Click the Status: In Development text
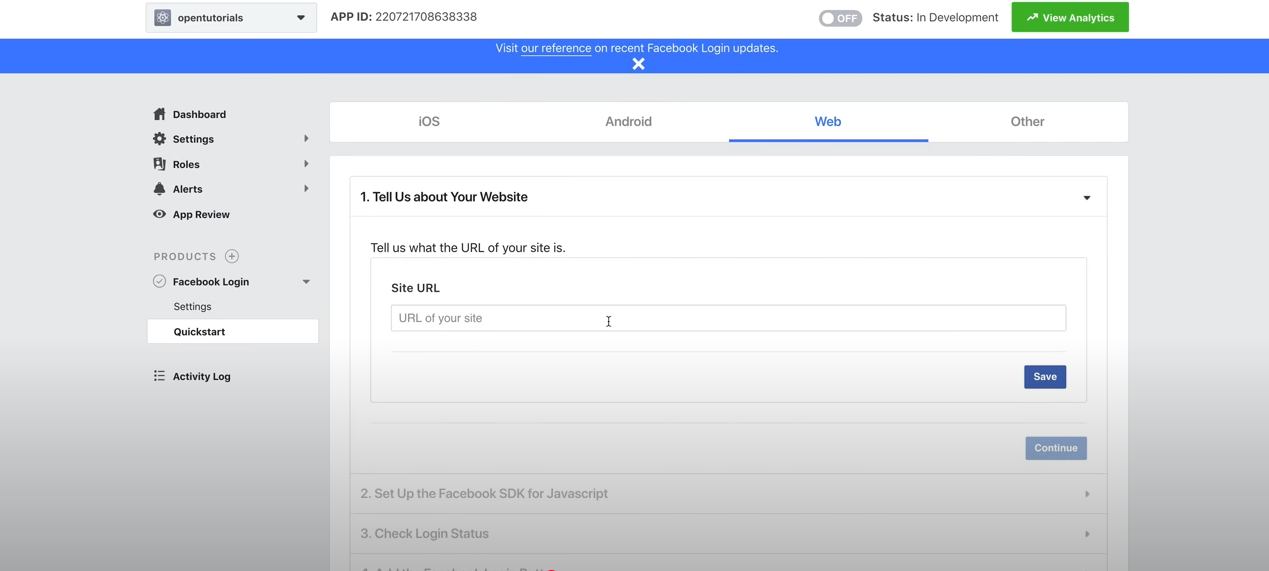 point(935,17)
